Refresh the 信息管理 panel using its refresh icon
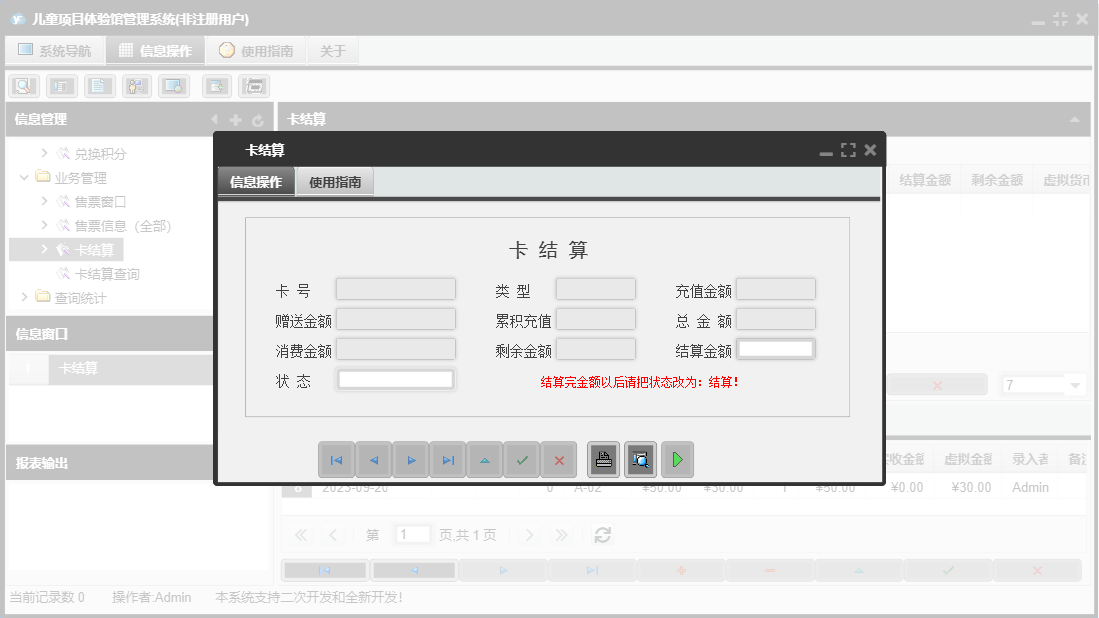 257,118
